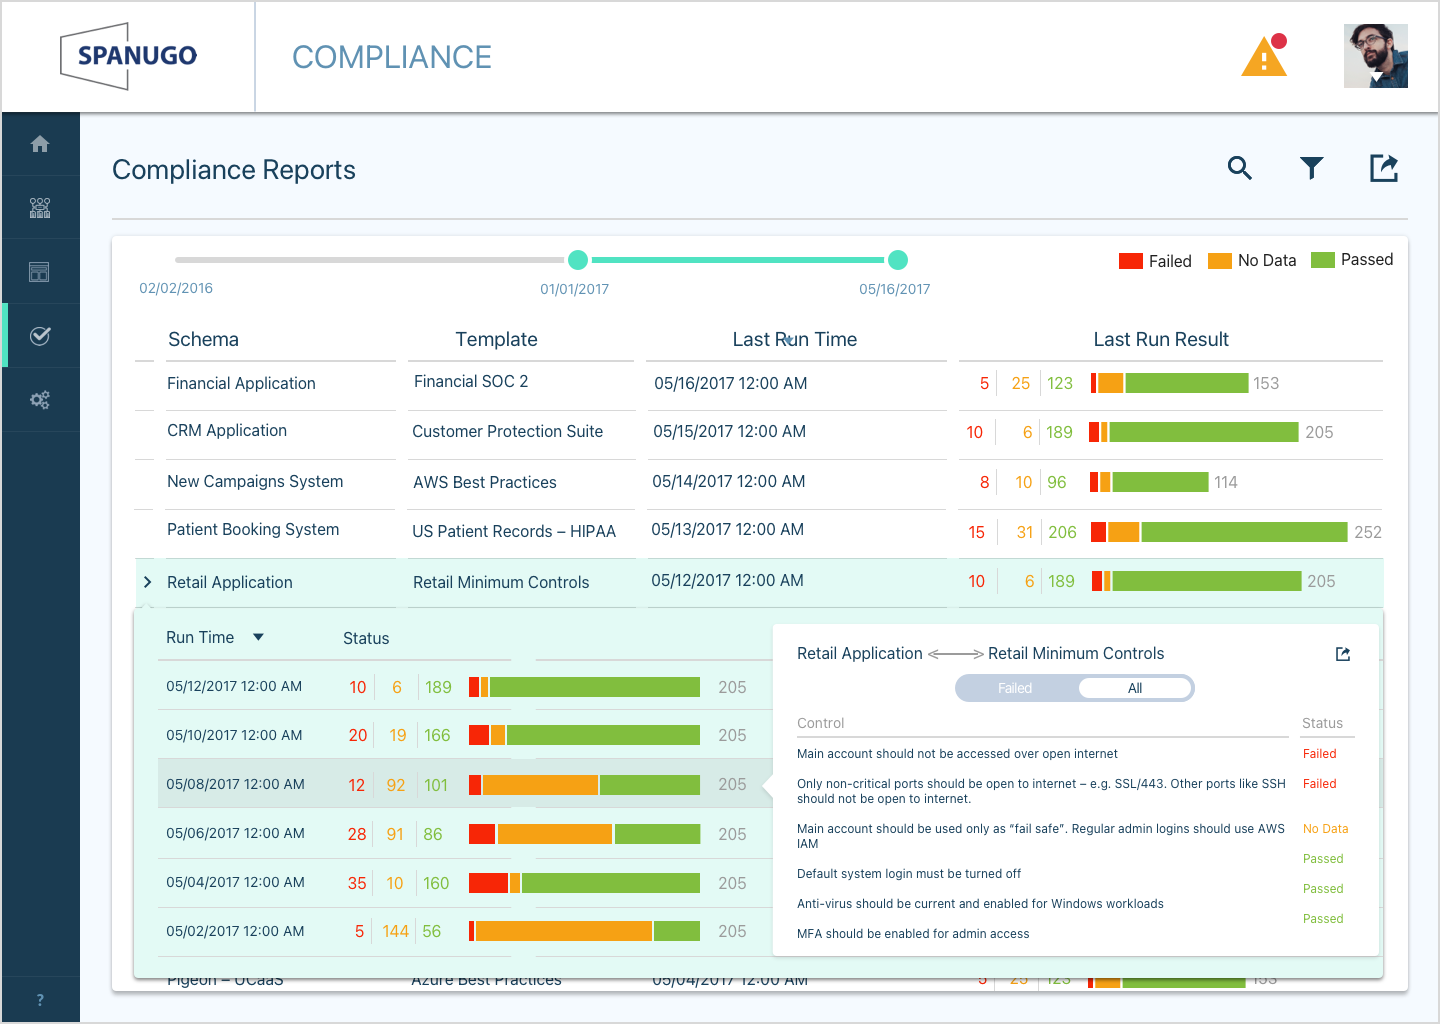Click the 'Anti-virus should be current' control

(x=980, y=904)
